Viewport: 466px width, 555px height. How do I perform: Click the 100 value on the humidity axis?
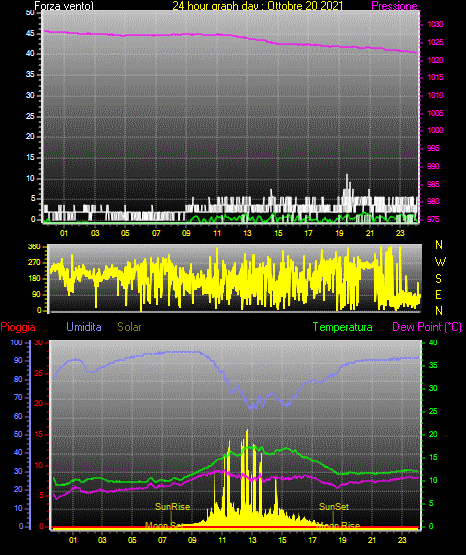17,343
